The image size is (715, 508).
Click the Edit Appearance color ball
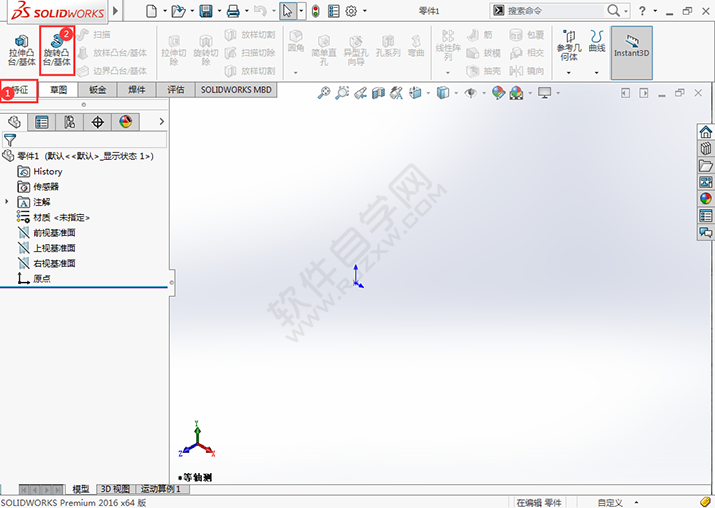click(x=498, y=93)
